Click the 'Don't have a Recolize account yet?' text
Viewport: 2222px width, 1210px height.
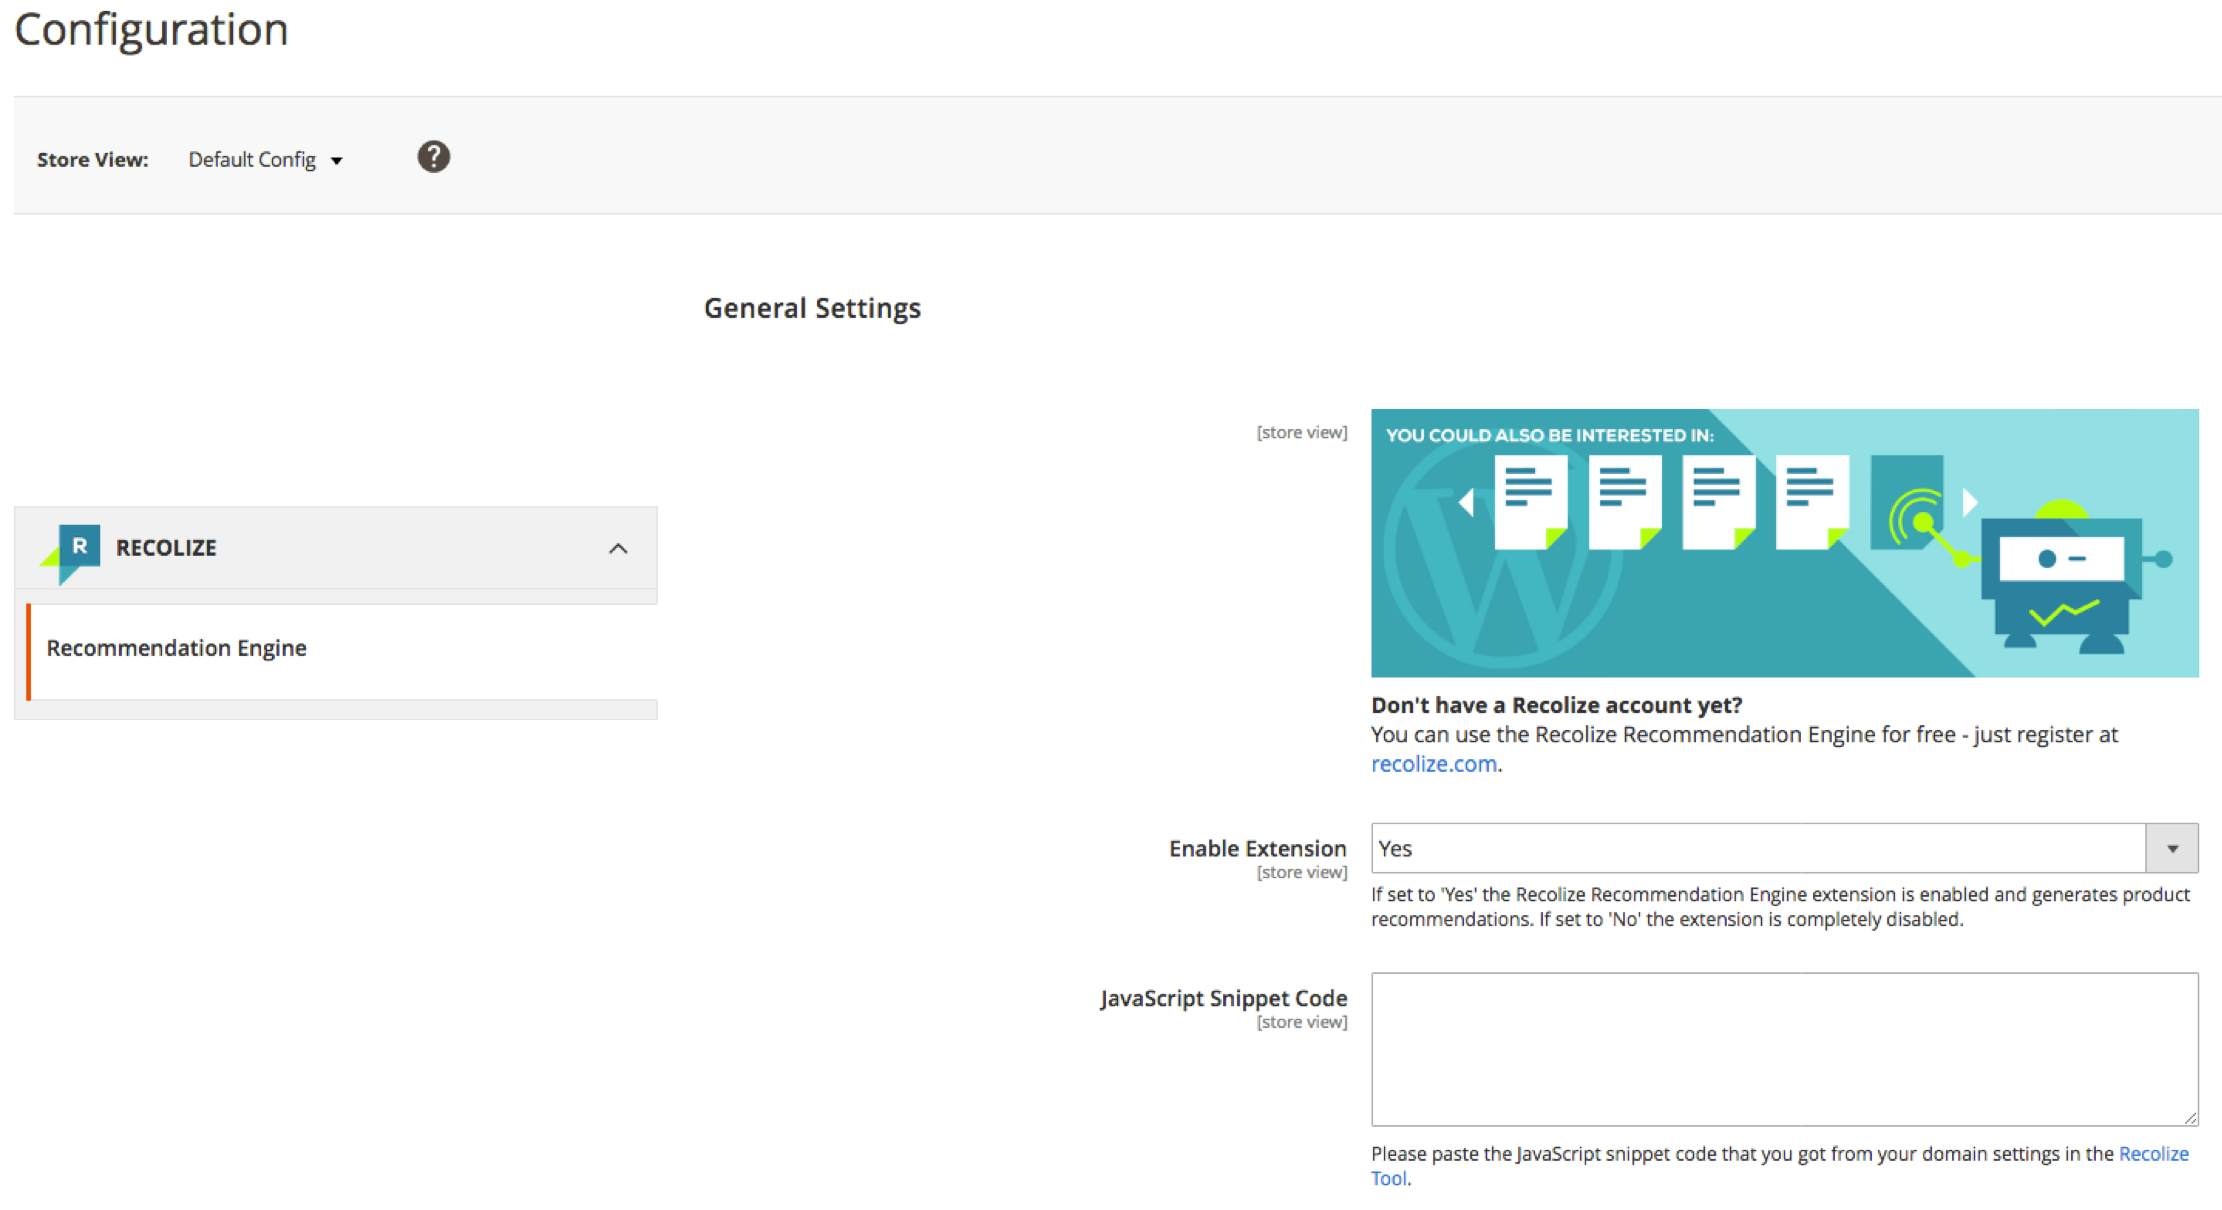1556,705
